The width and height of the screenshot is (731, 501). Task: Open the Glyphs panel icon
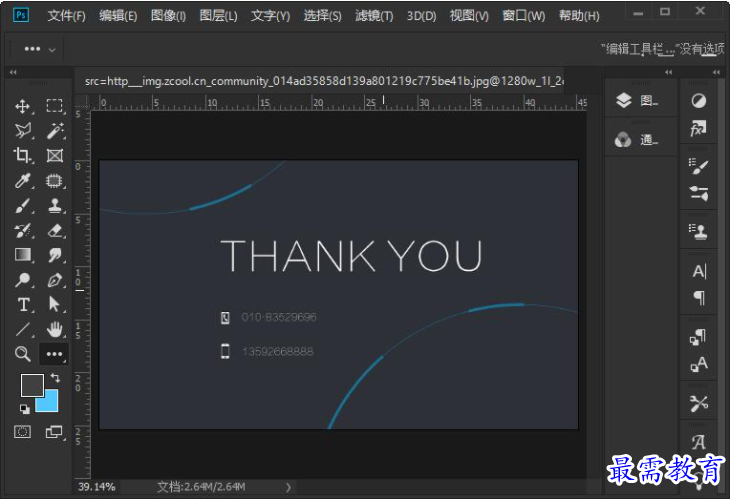[698, 441]
